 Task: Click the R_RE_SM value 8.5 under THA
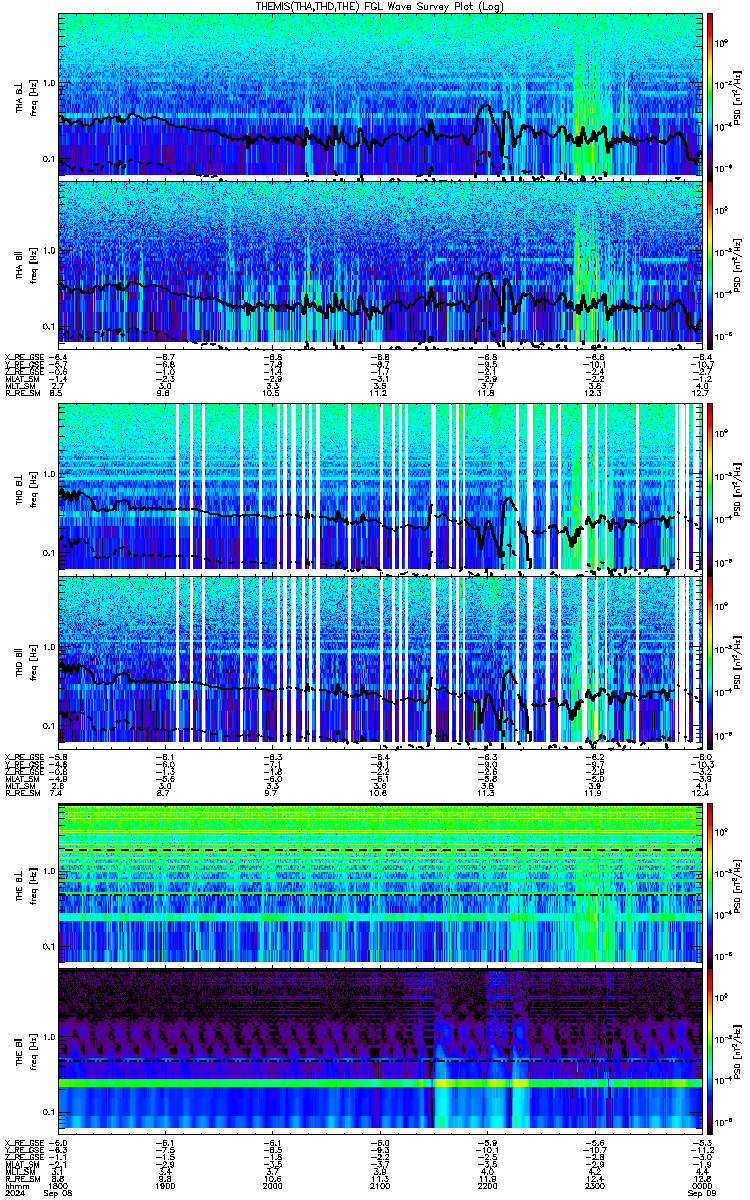coord(57,393)
